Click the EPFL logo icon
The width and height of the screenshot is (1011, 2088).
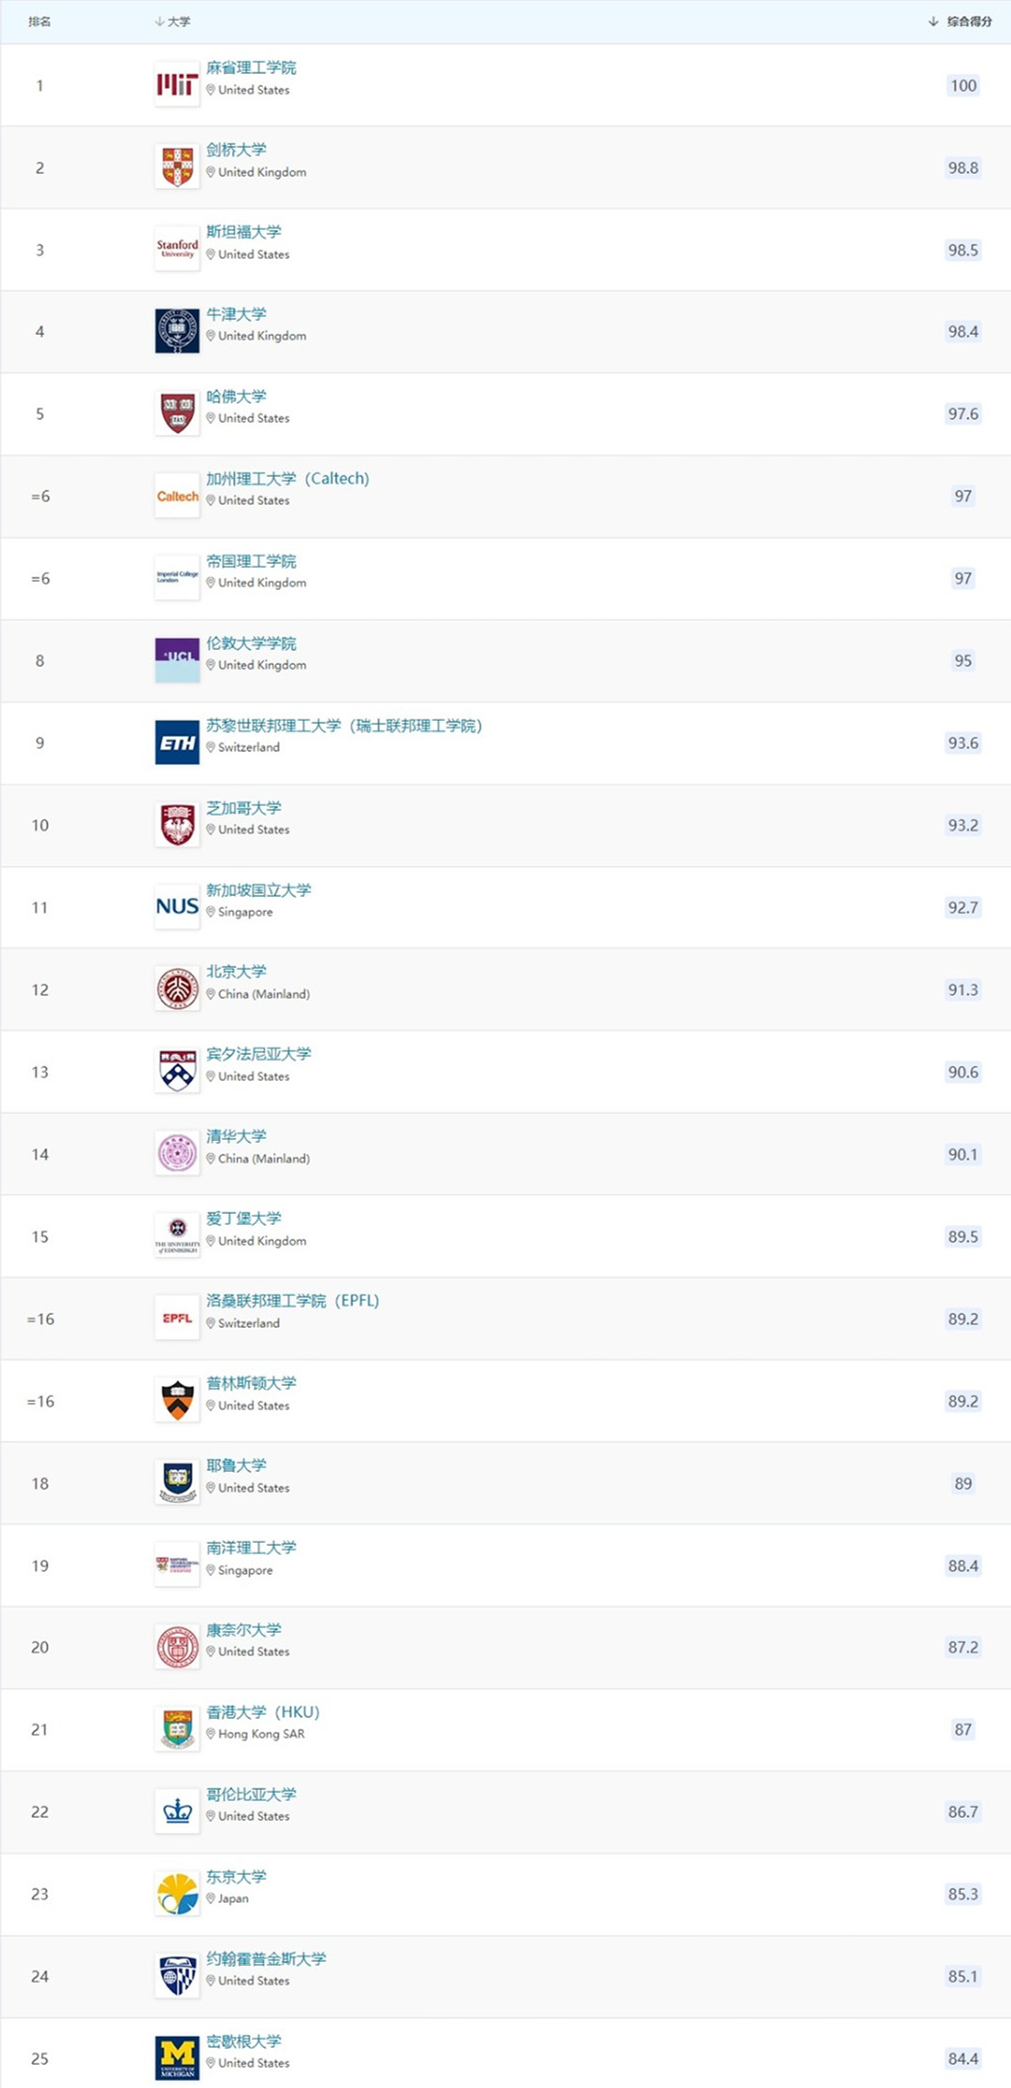[x=177, y=1318]
